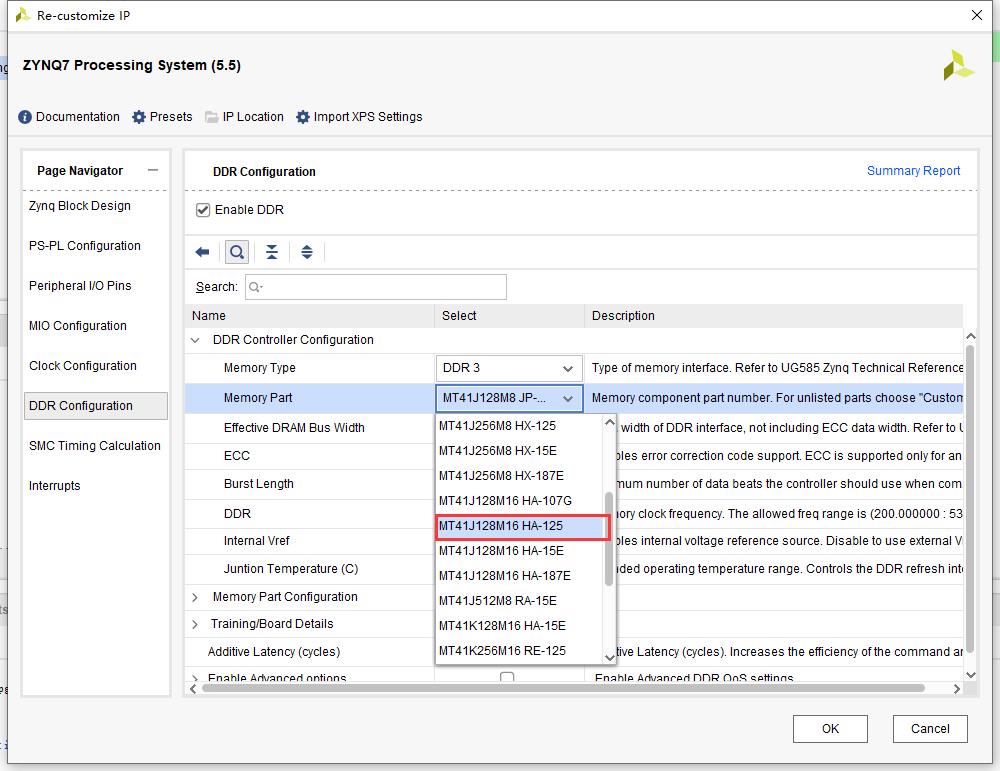Open the Memory Part dropdown
The height and width of the screenshot is (771, 1000).
[509, 398]
